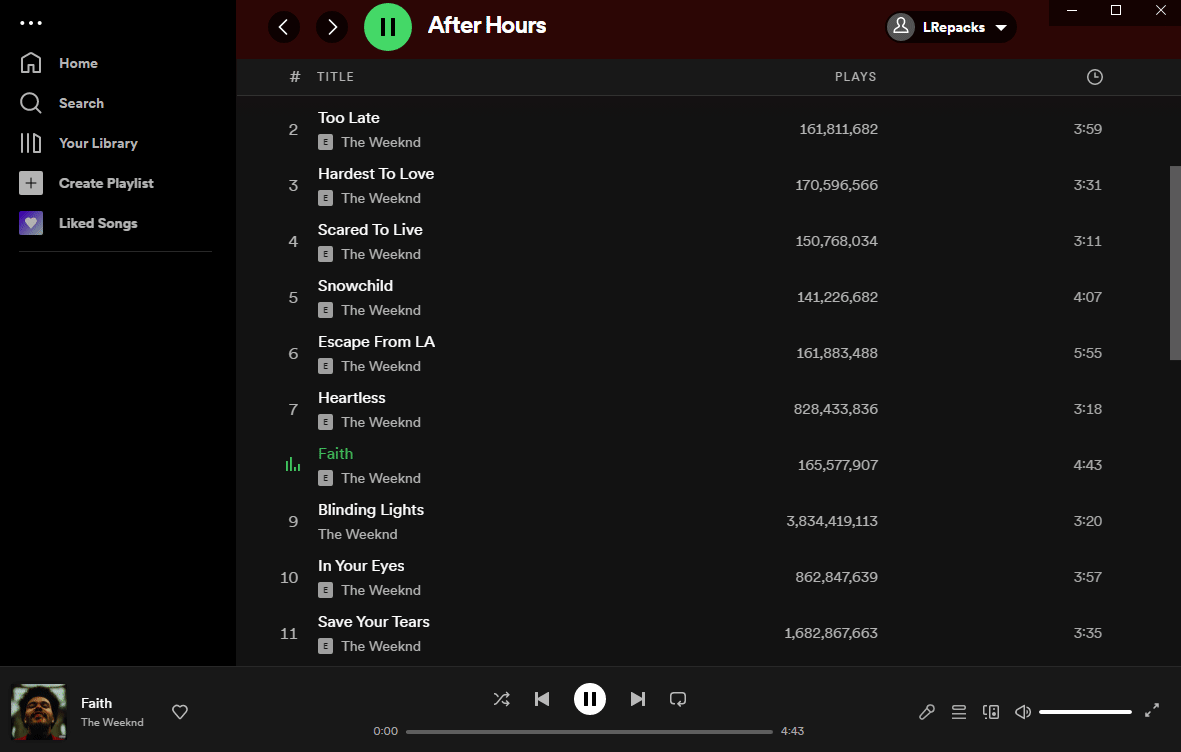The width and height of the screenshot is (1181, 752).
Task: Open Faith title in the now playing bar
Action: 96,703
